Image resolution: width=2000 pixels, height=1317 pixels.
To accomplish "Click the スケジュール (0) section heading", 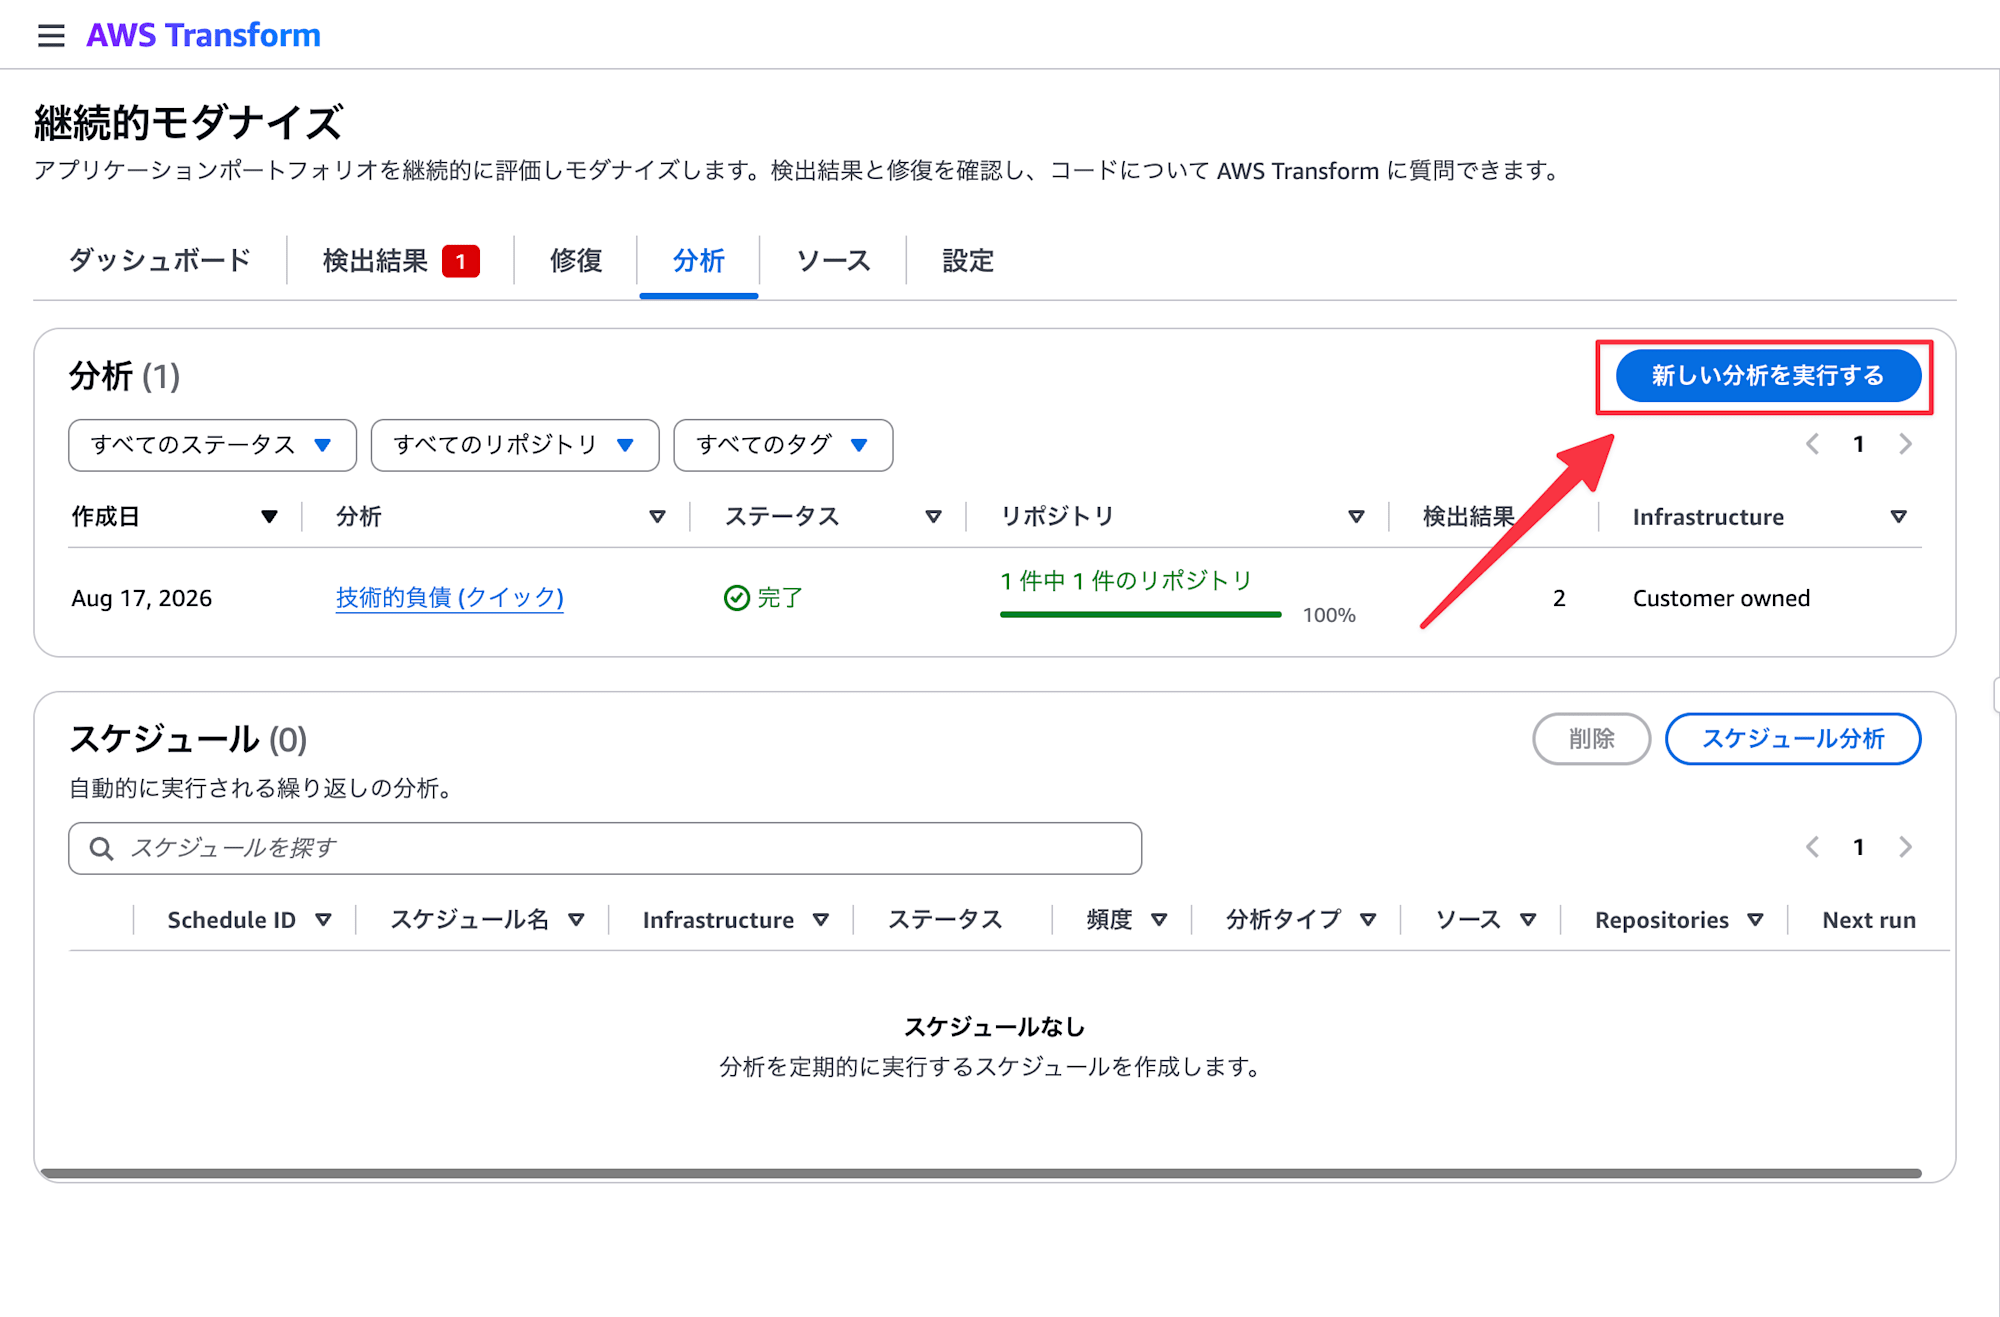I will [x=188, y=739].
